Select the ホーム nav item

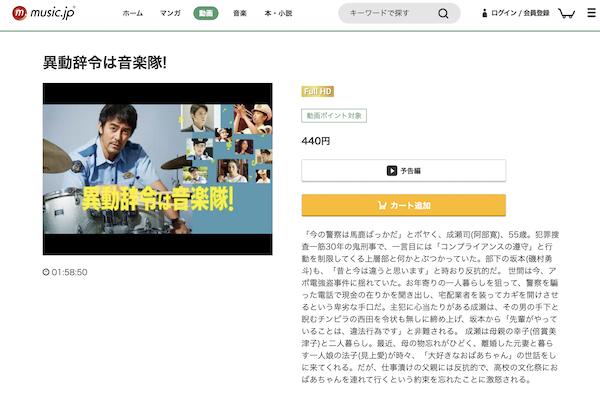tap(133, 13)
